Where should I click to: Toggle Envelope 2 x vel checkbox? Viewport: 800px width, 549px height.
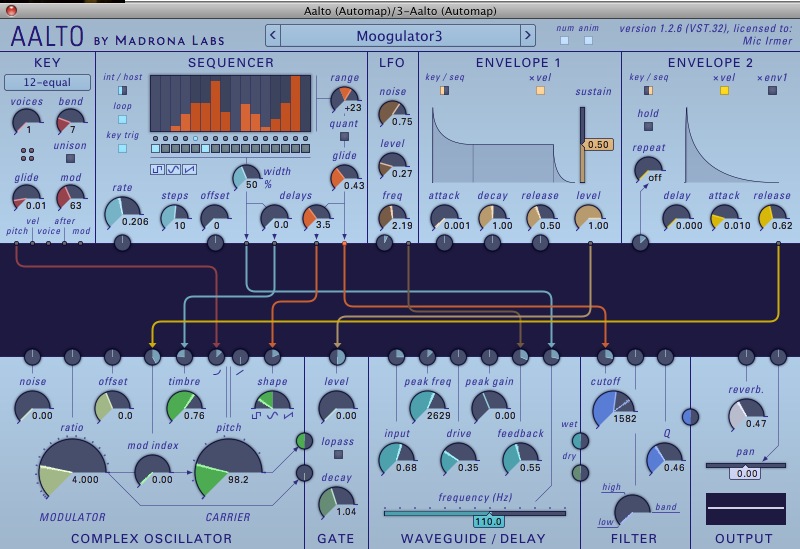tap(724, 90)
